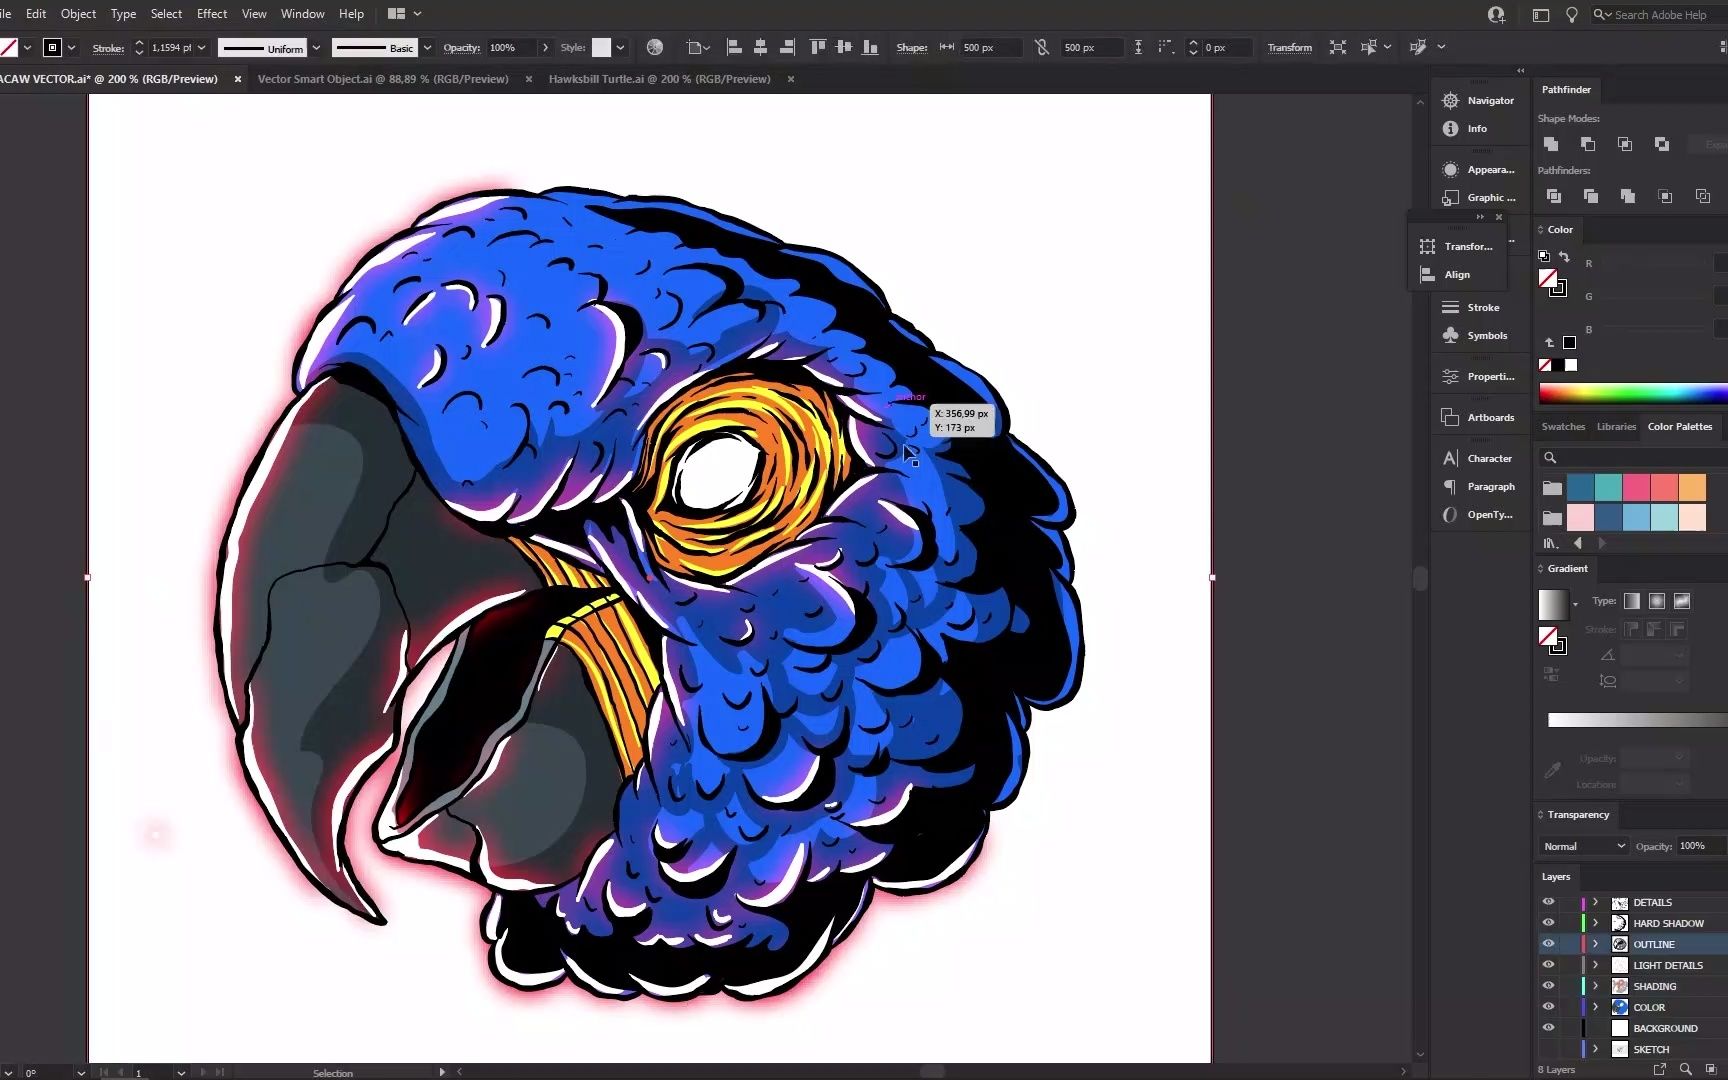
Task: Expand the HARD SHADOW layer
Action: (1596, 923)
